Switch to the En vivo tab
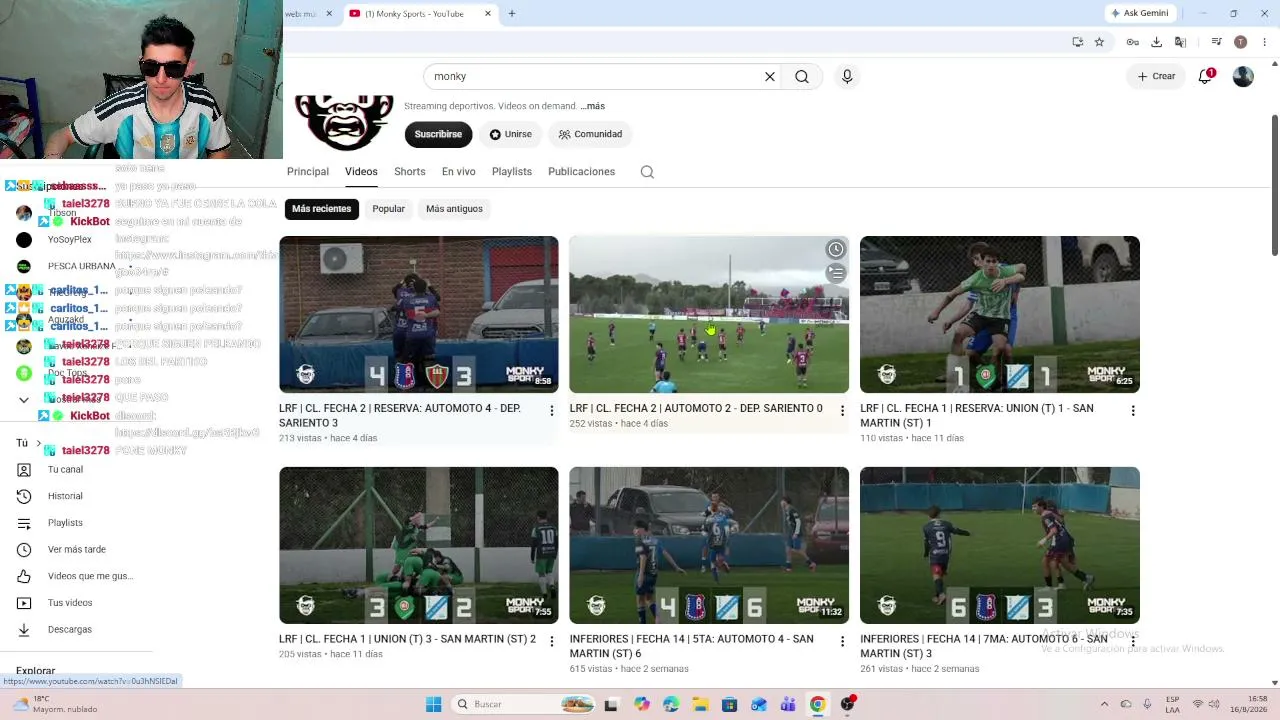Viewport: 1280px width, 720px height. coord(459,172)
